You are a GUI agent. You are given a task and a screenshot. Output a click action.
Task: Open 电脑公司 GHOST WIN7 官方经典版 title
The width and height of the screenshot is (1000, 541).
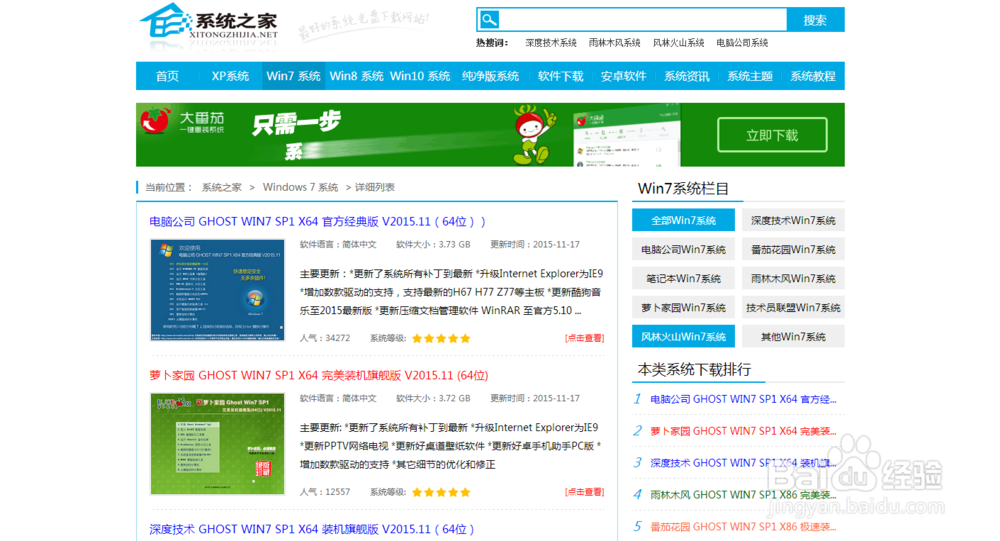(x=317, y=221)
